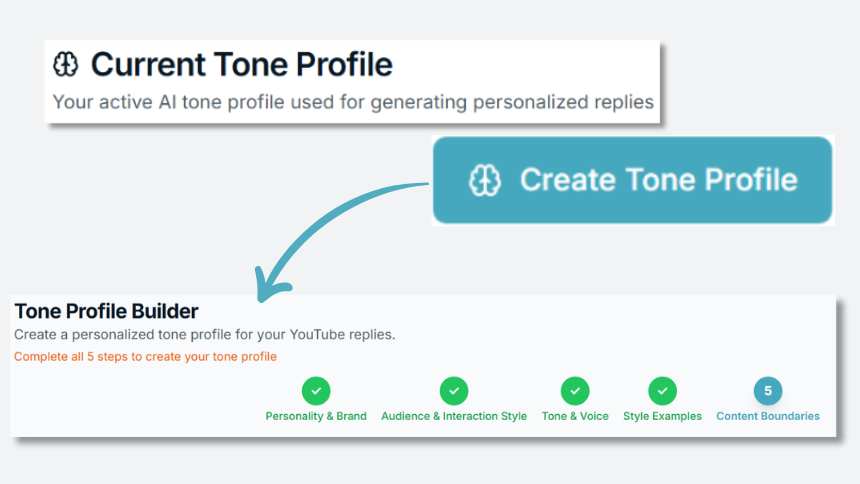
Task: Select the green checkmark above Tone & Voice
Action: point(575,390)
